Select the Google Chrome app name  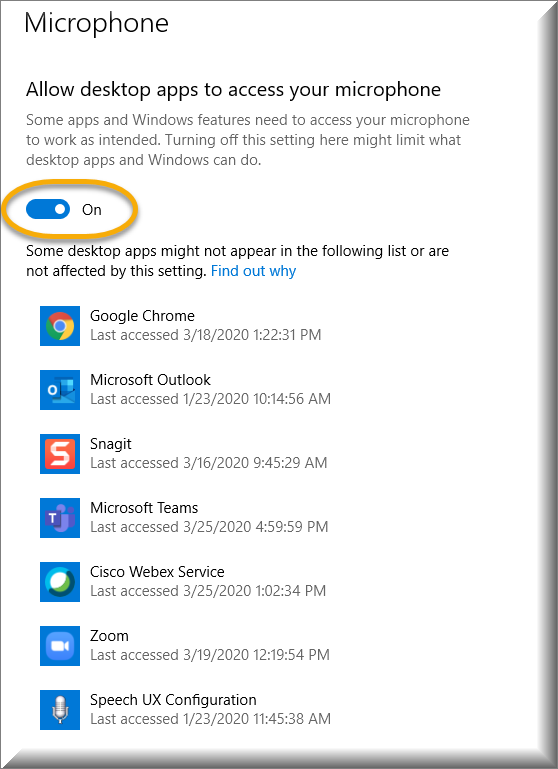pyautogui.click(x=142, y=316)
